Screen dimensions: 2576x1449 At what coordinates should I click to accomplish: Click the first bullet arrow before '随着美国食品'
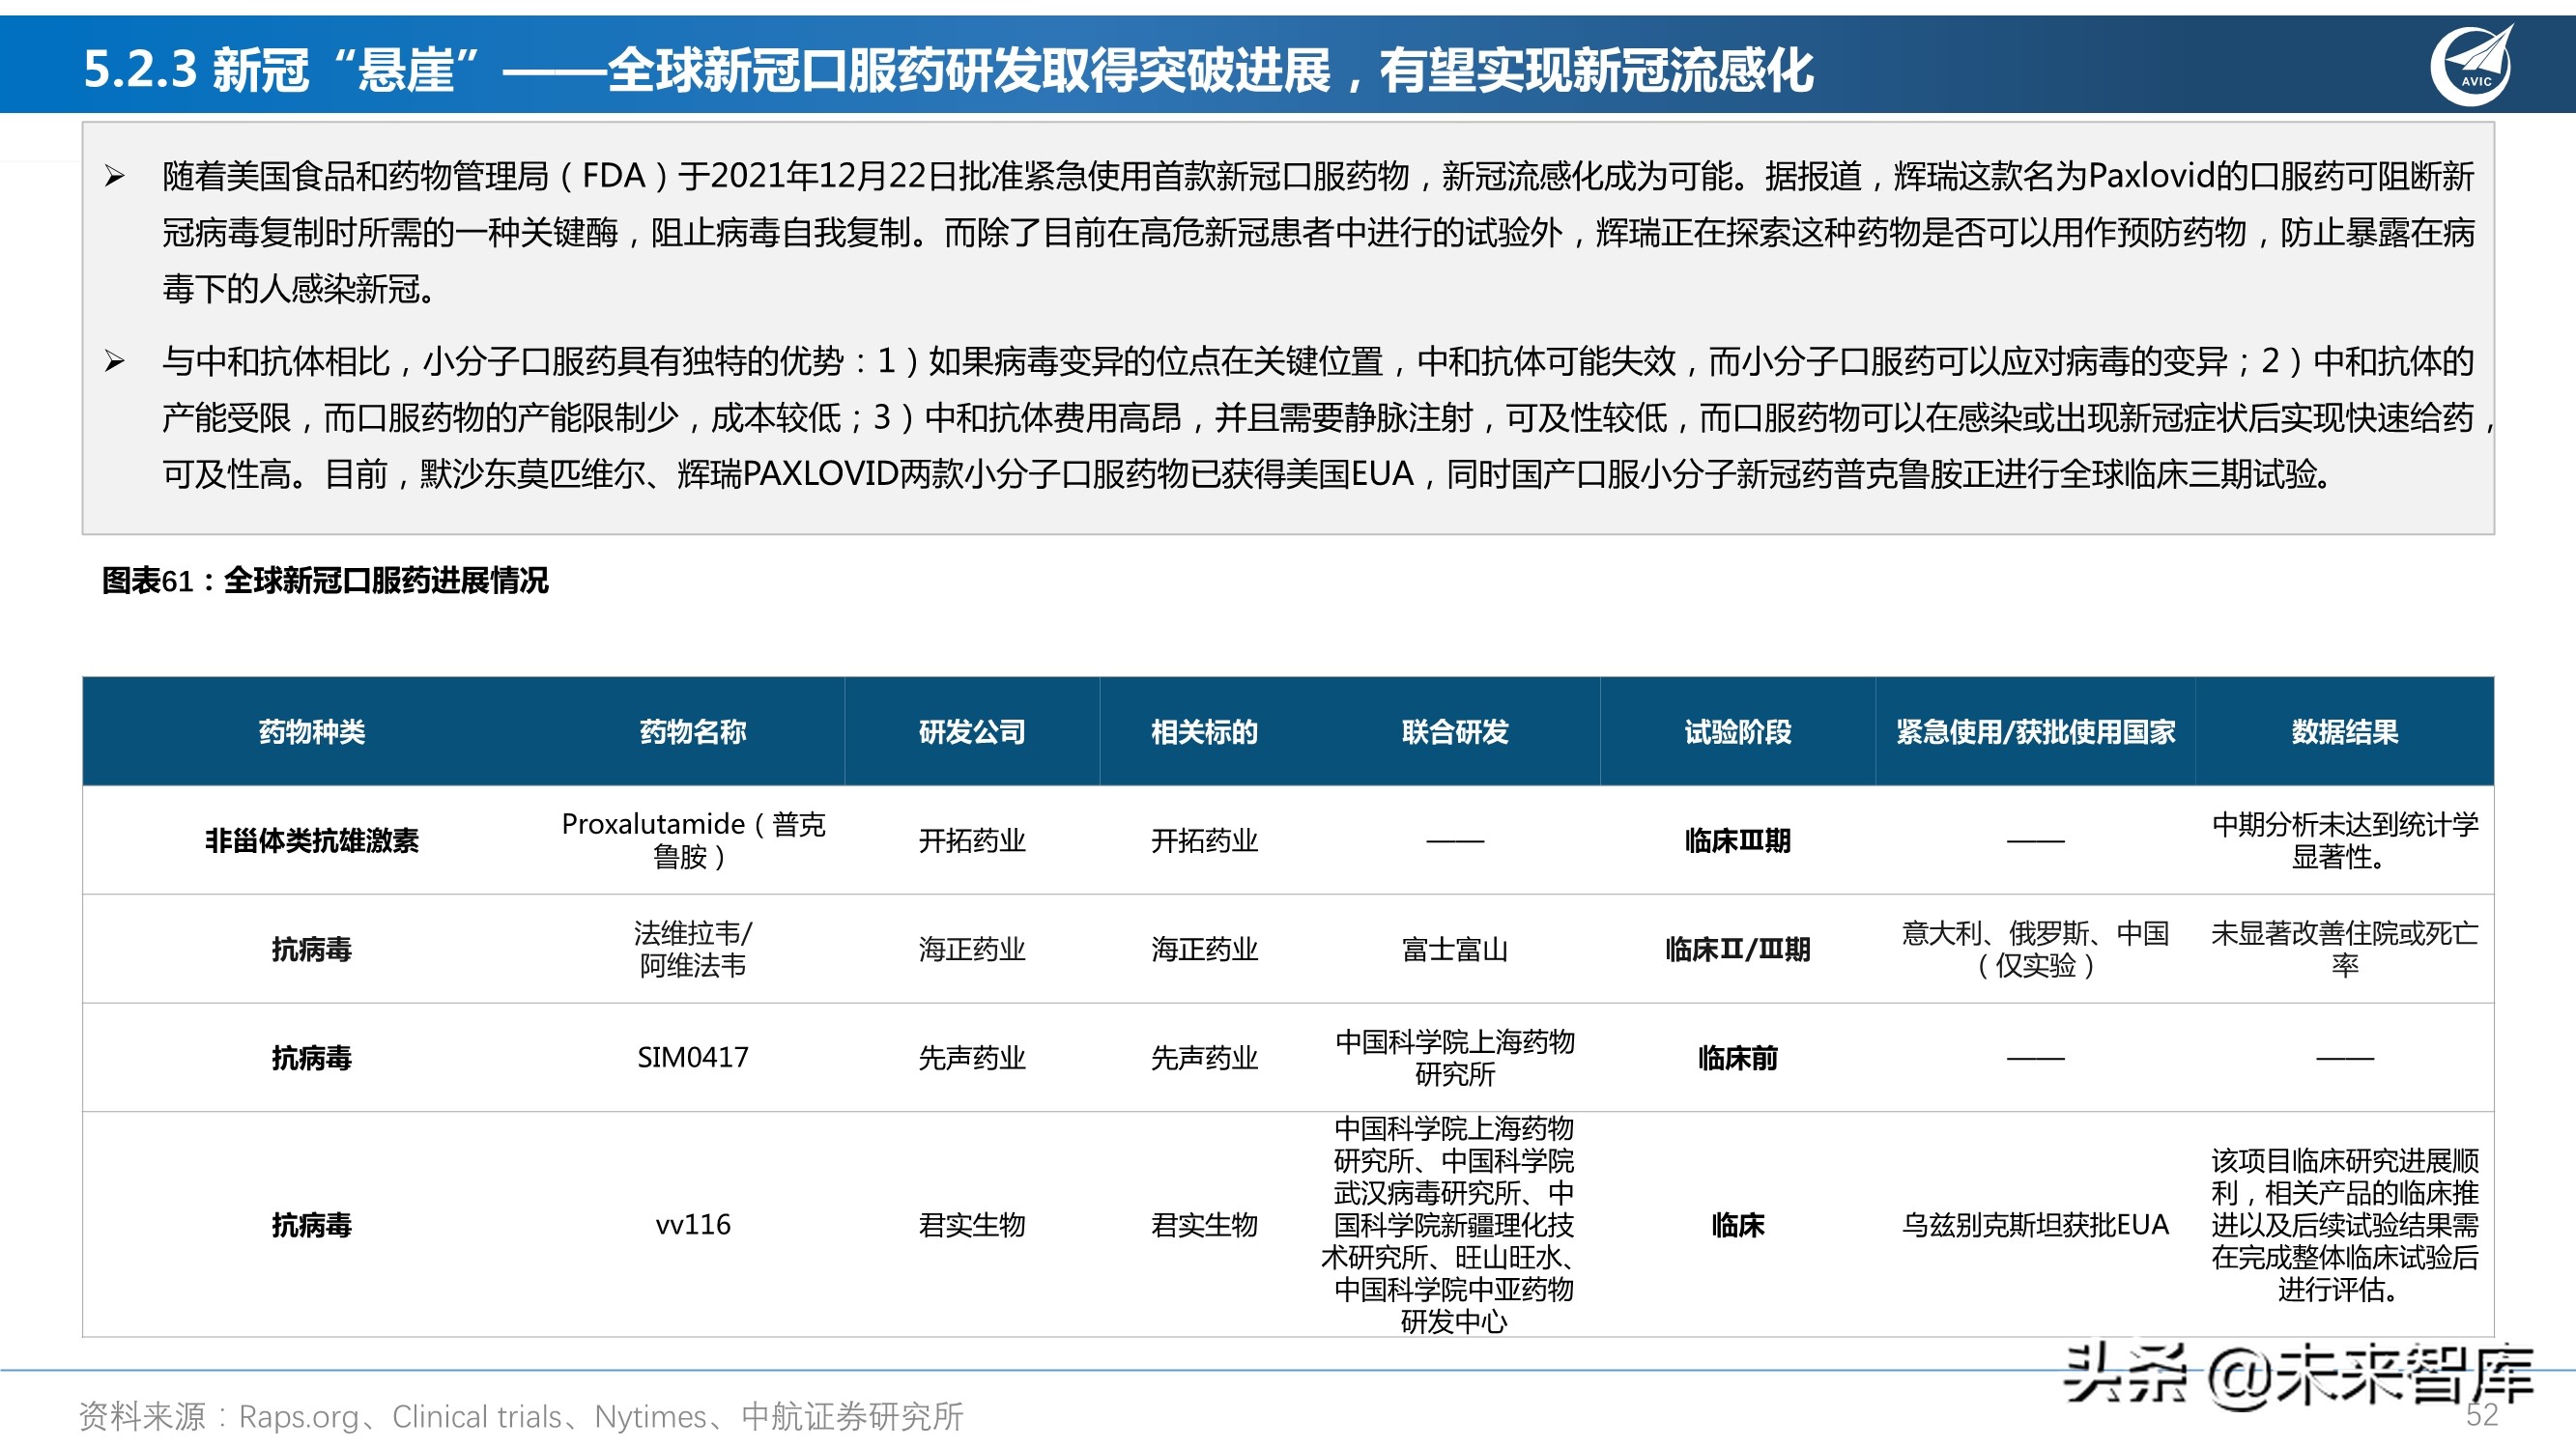114,177
